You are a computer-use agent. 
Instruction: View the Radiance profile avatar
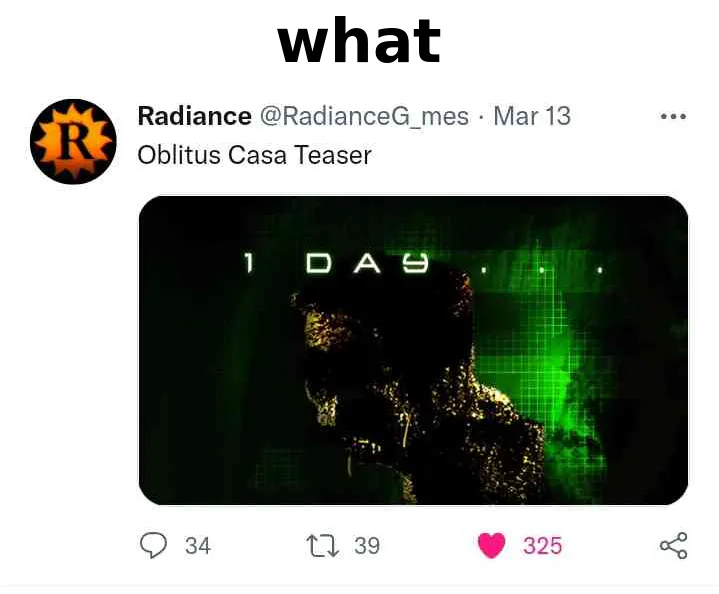(73, 141)
